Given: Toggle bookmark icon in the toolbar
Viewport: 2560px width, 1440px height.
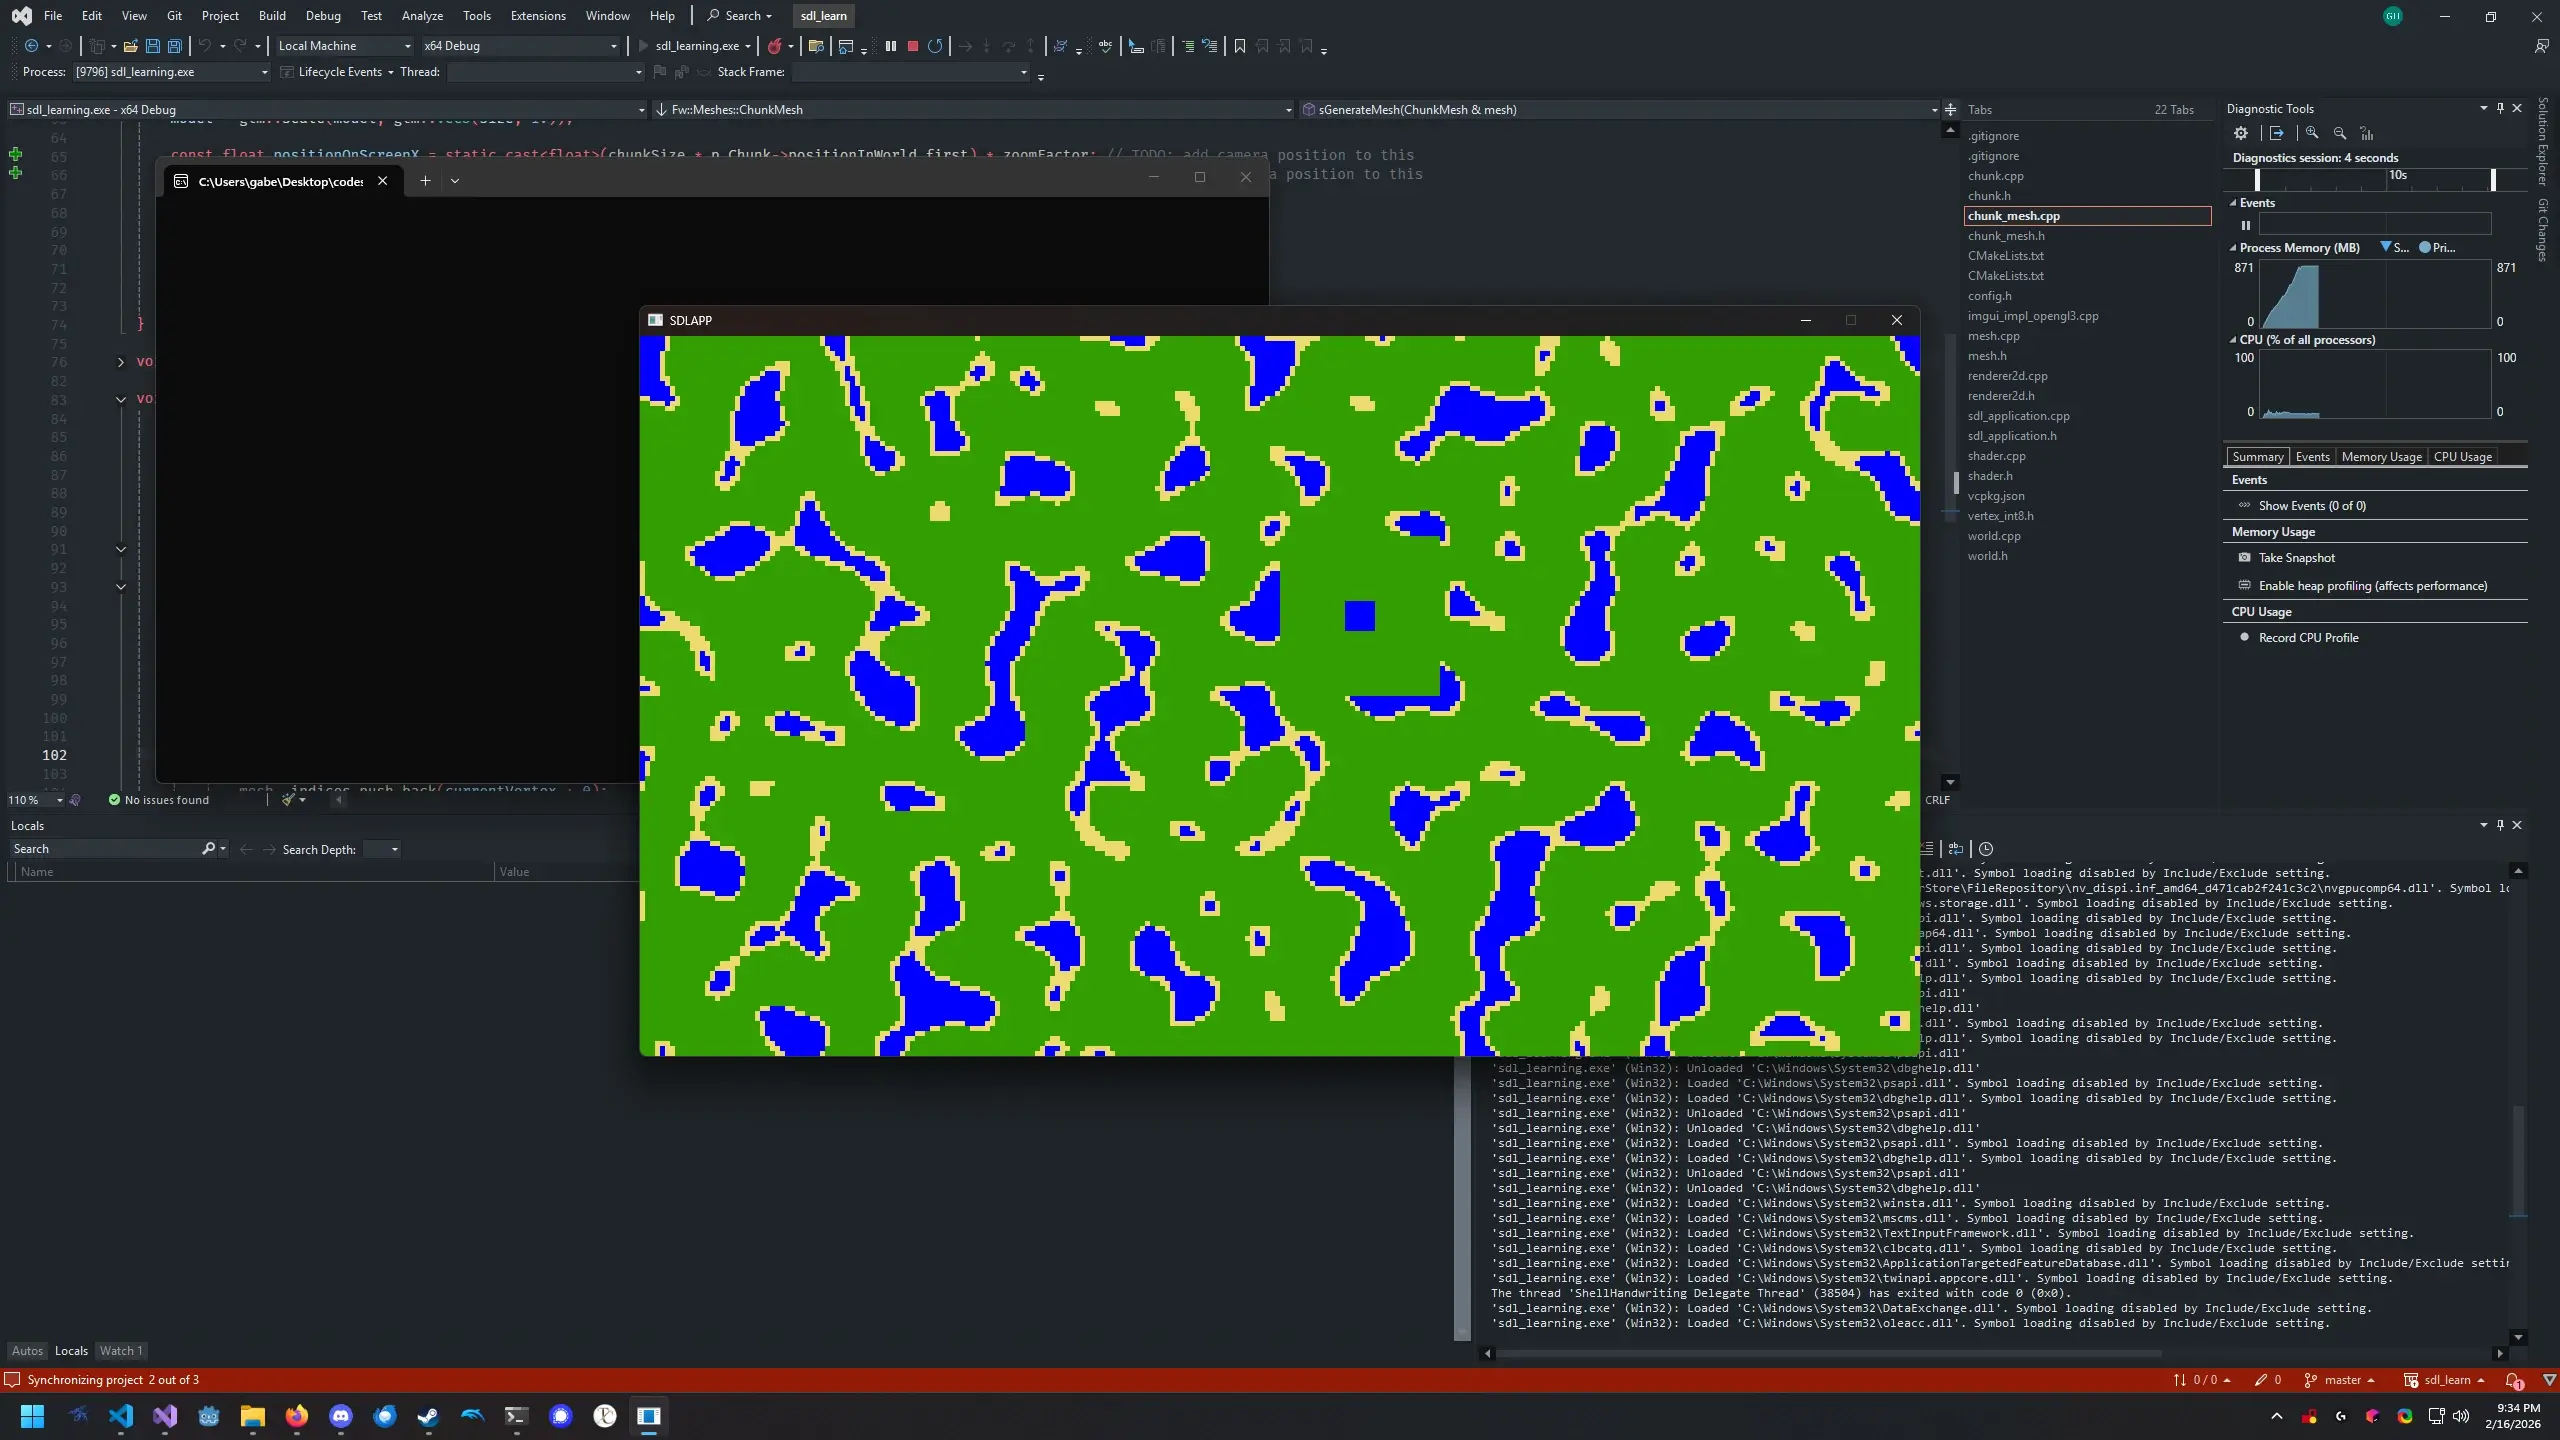Looking at the screenshot, I should click(1240, 46).
